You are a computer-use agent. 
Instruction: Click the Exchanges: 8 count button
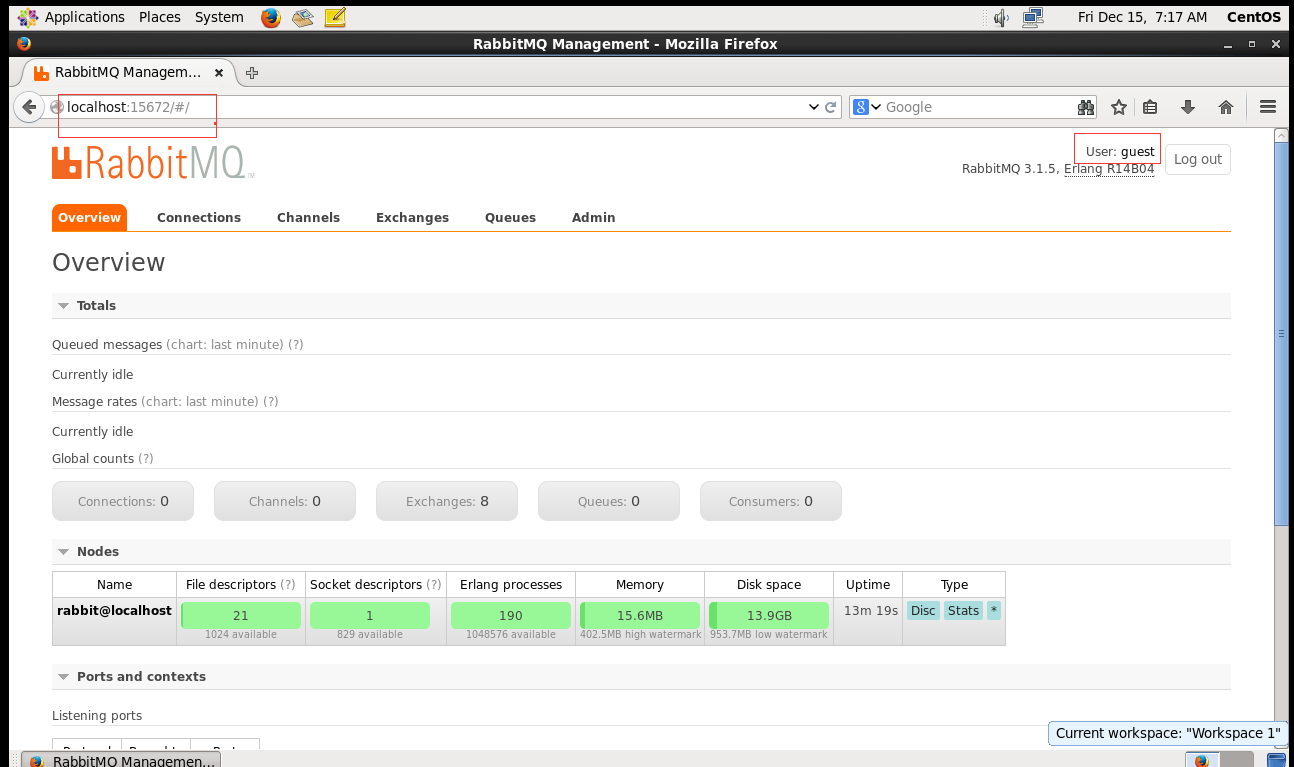point(447,501)
